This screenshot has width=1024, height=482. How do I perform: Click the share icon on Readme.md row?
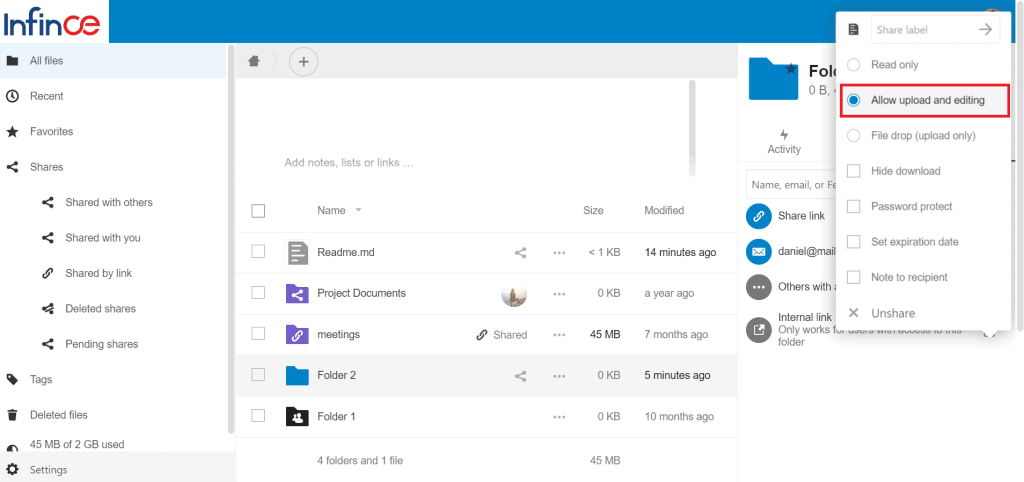click(520, 253)
